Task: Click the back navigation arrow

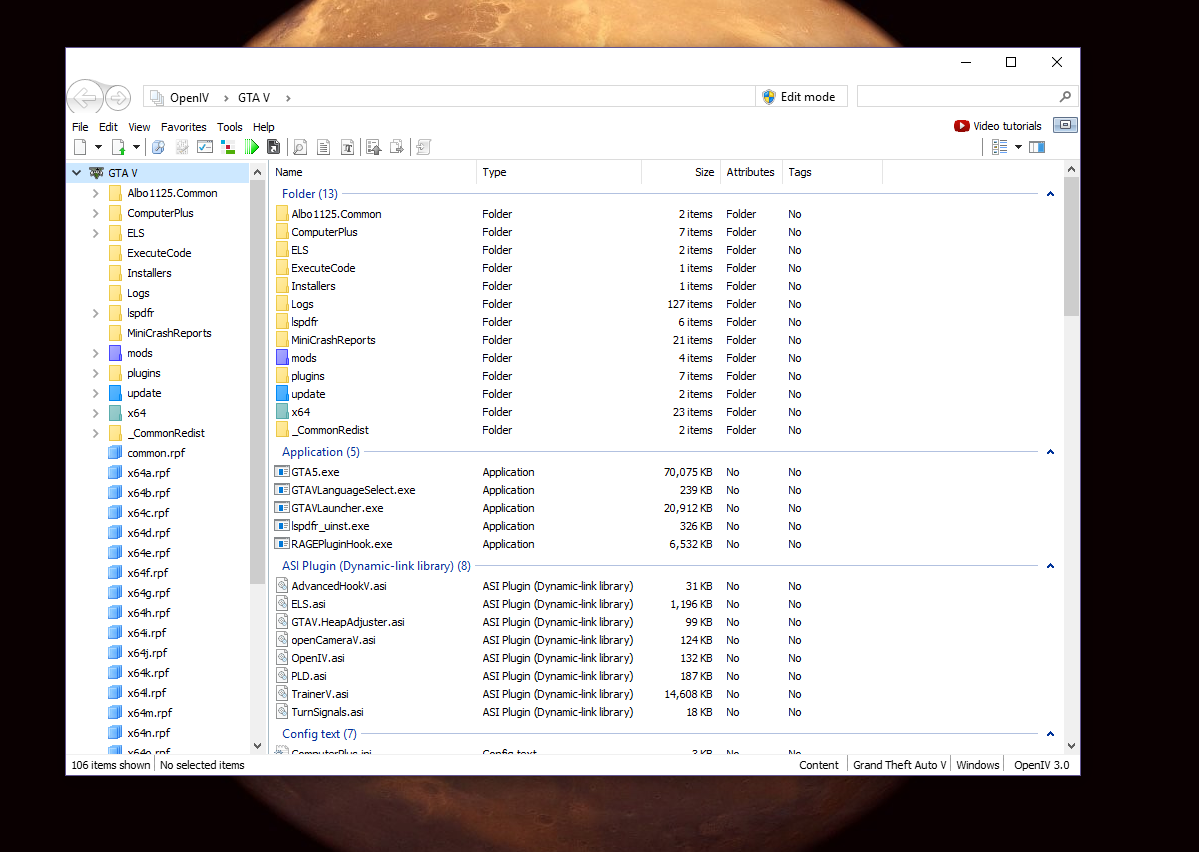Action: click(x=85, y=97)
